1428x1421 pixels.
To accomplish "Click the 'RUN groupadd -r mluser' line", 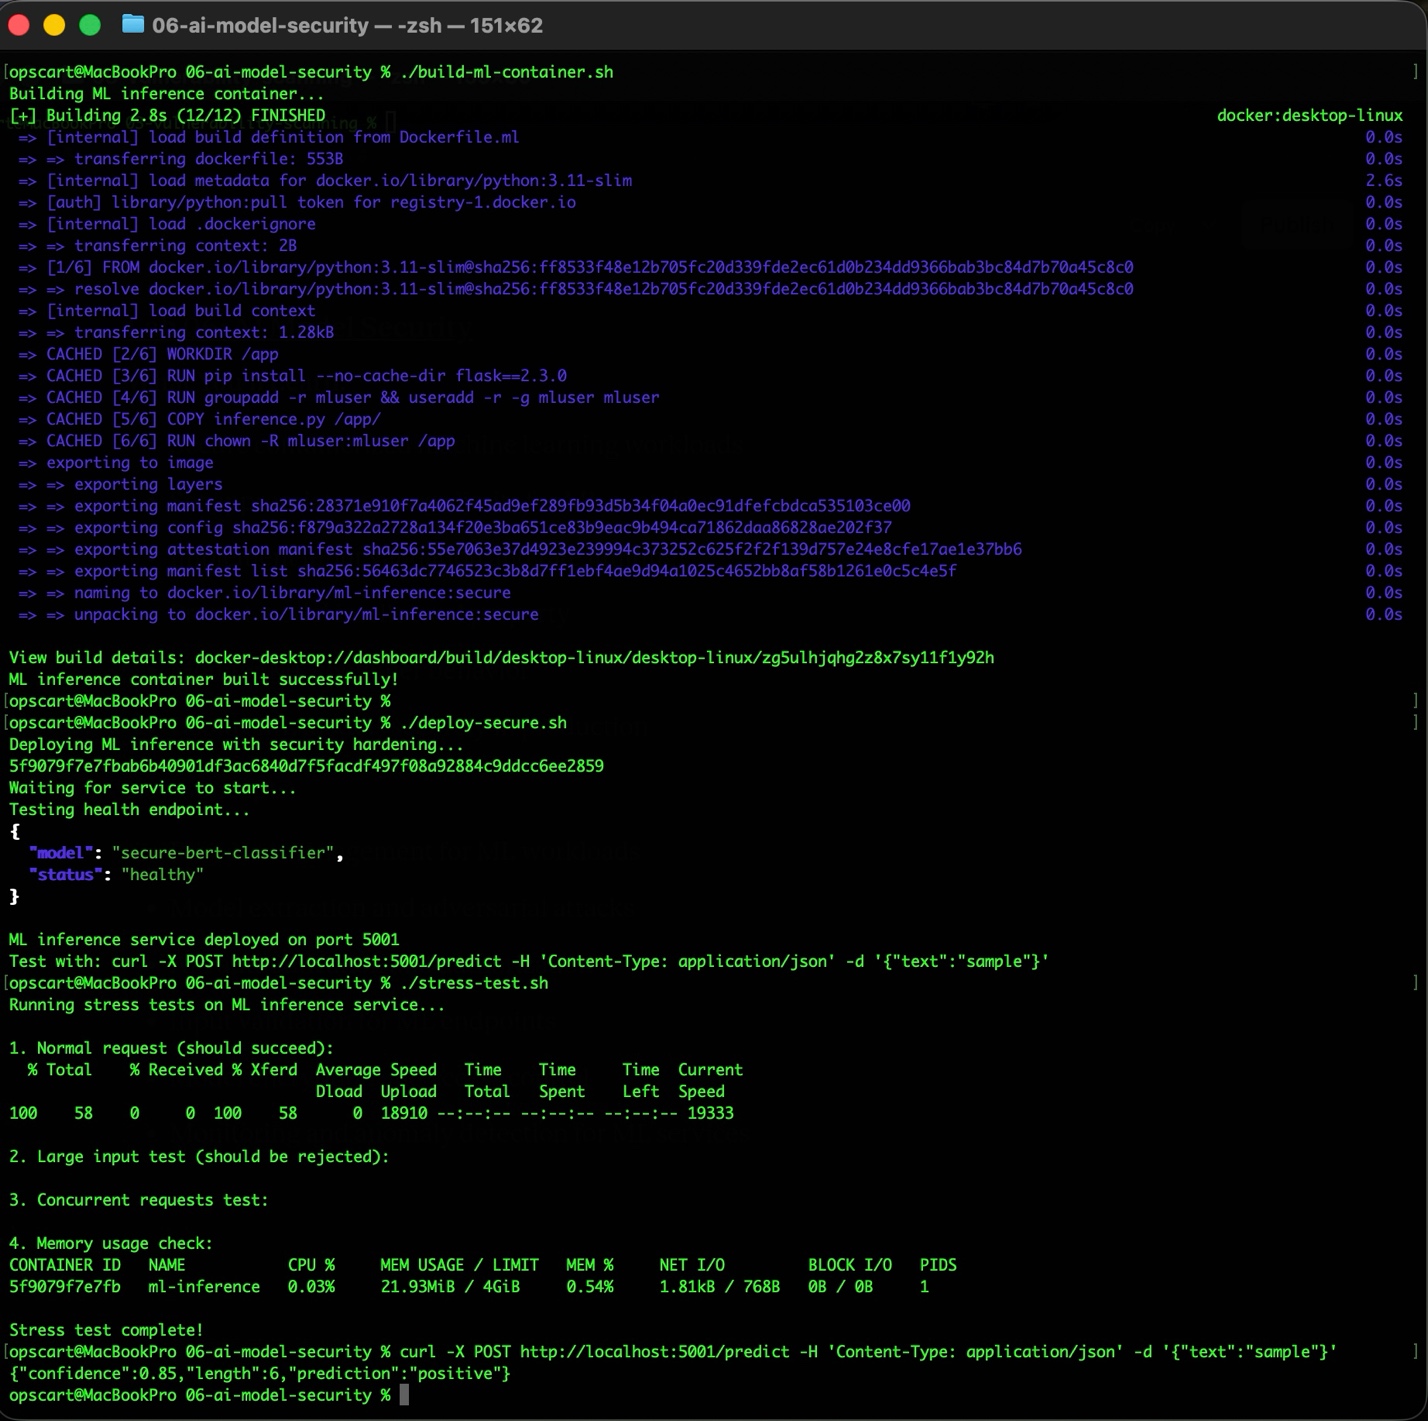I will pos(339,397).
